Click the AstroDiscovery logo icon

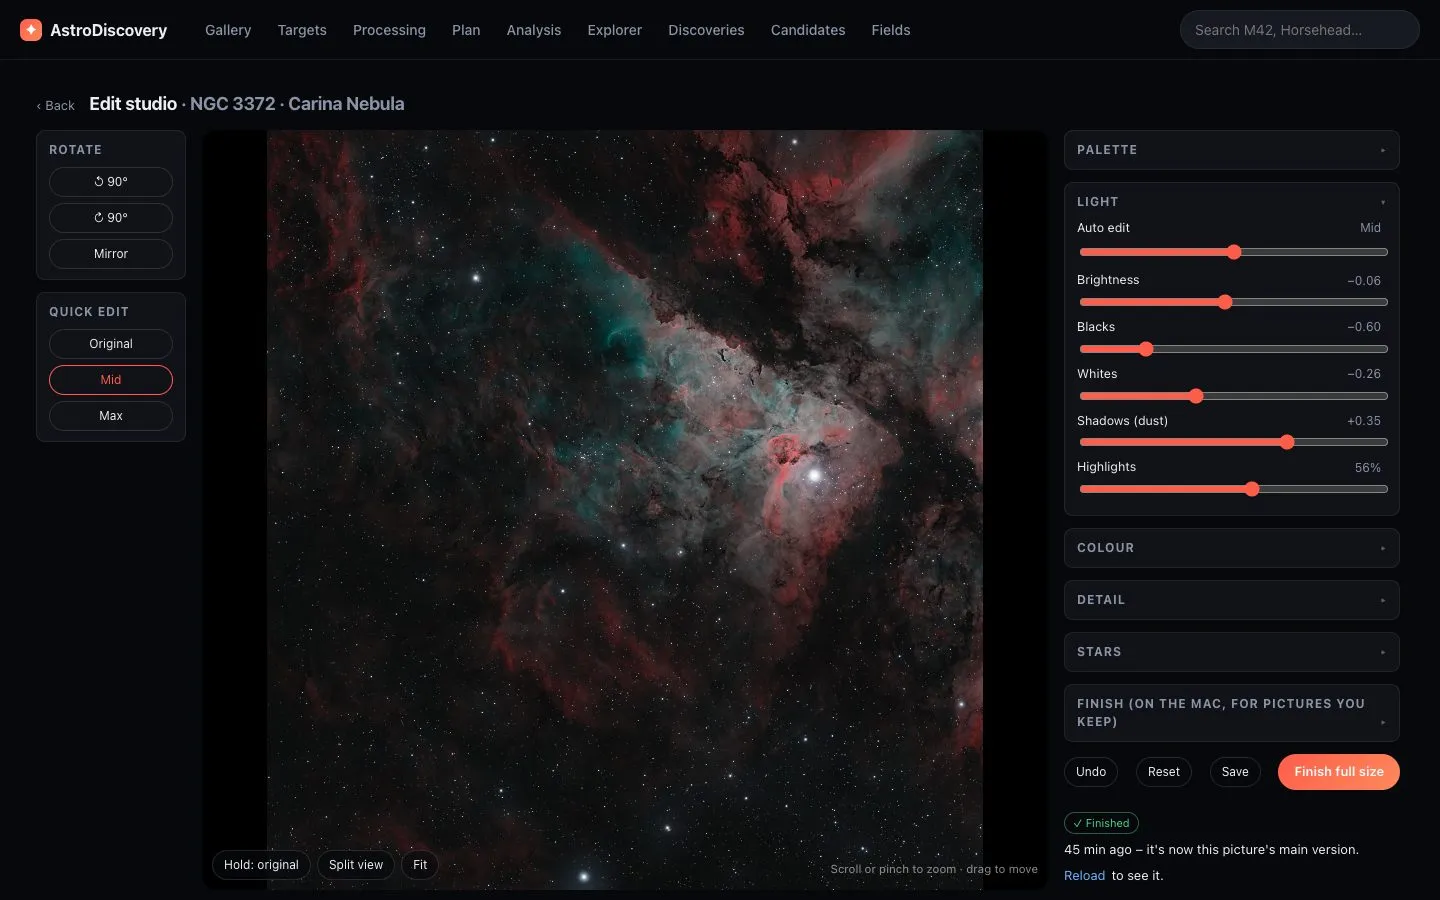[x=31, y=30]
